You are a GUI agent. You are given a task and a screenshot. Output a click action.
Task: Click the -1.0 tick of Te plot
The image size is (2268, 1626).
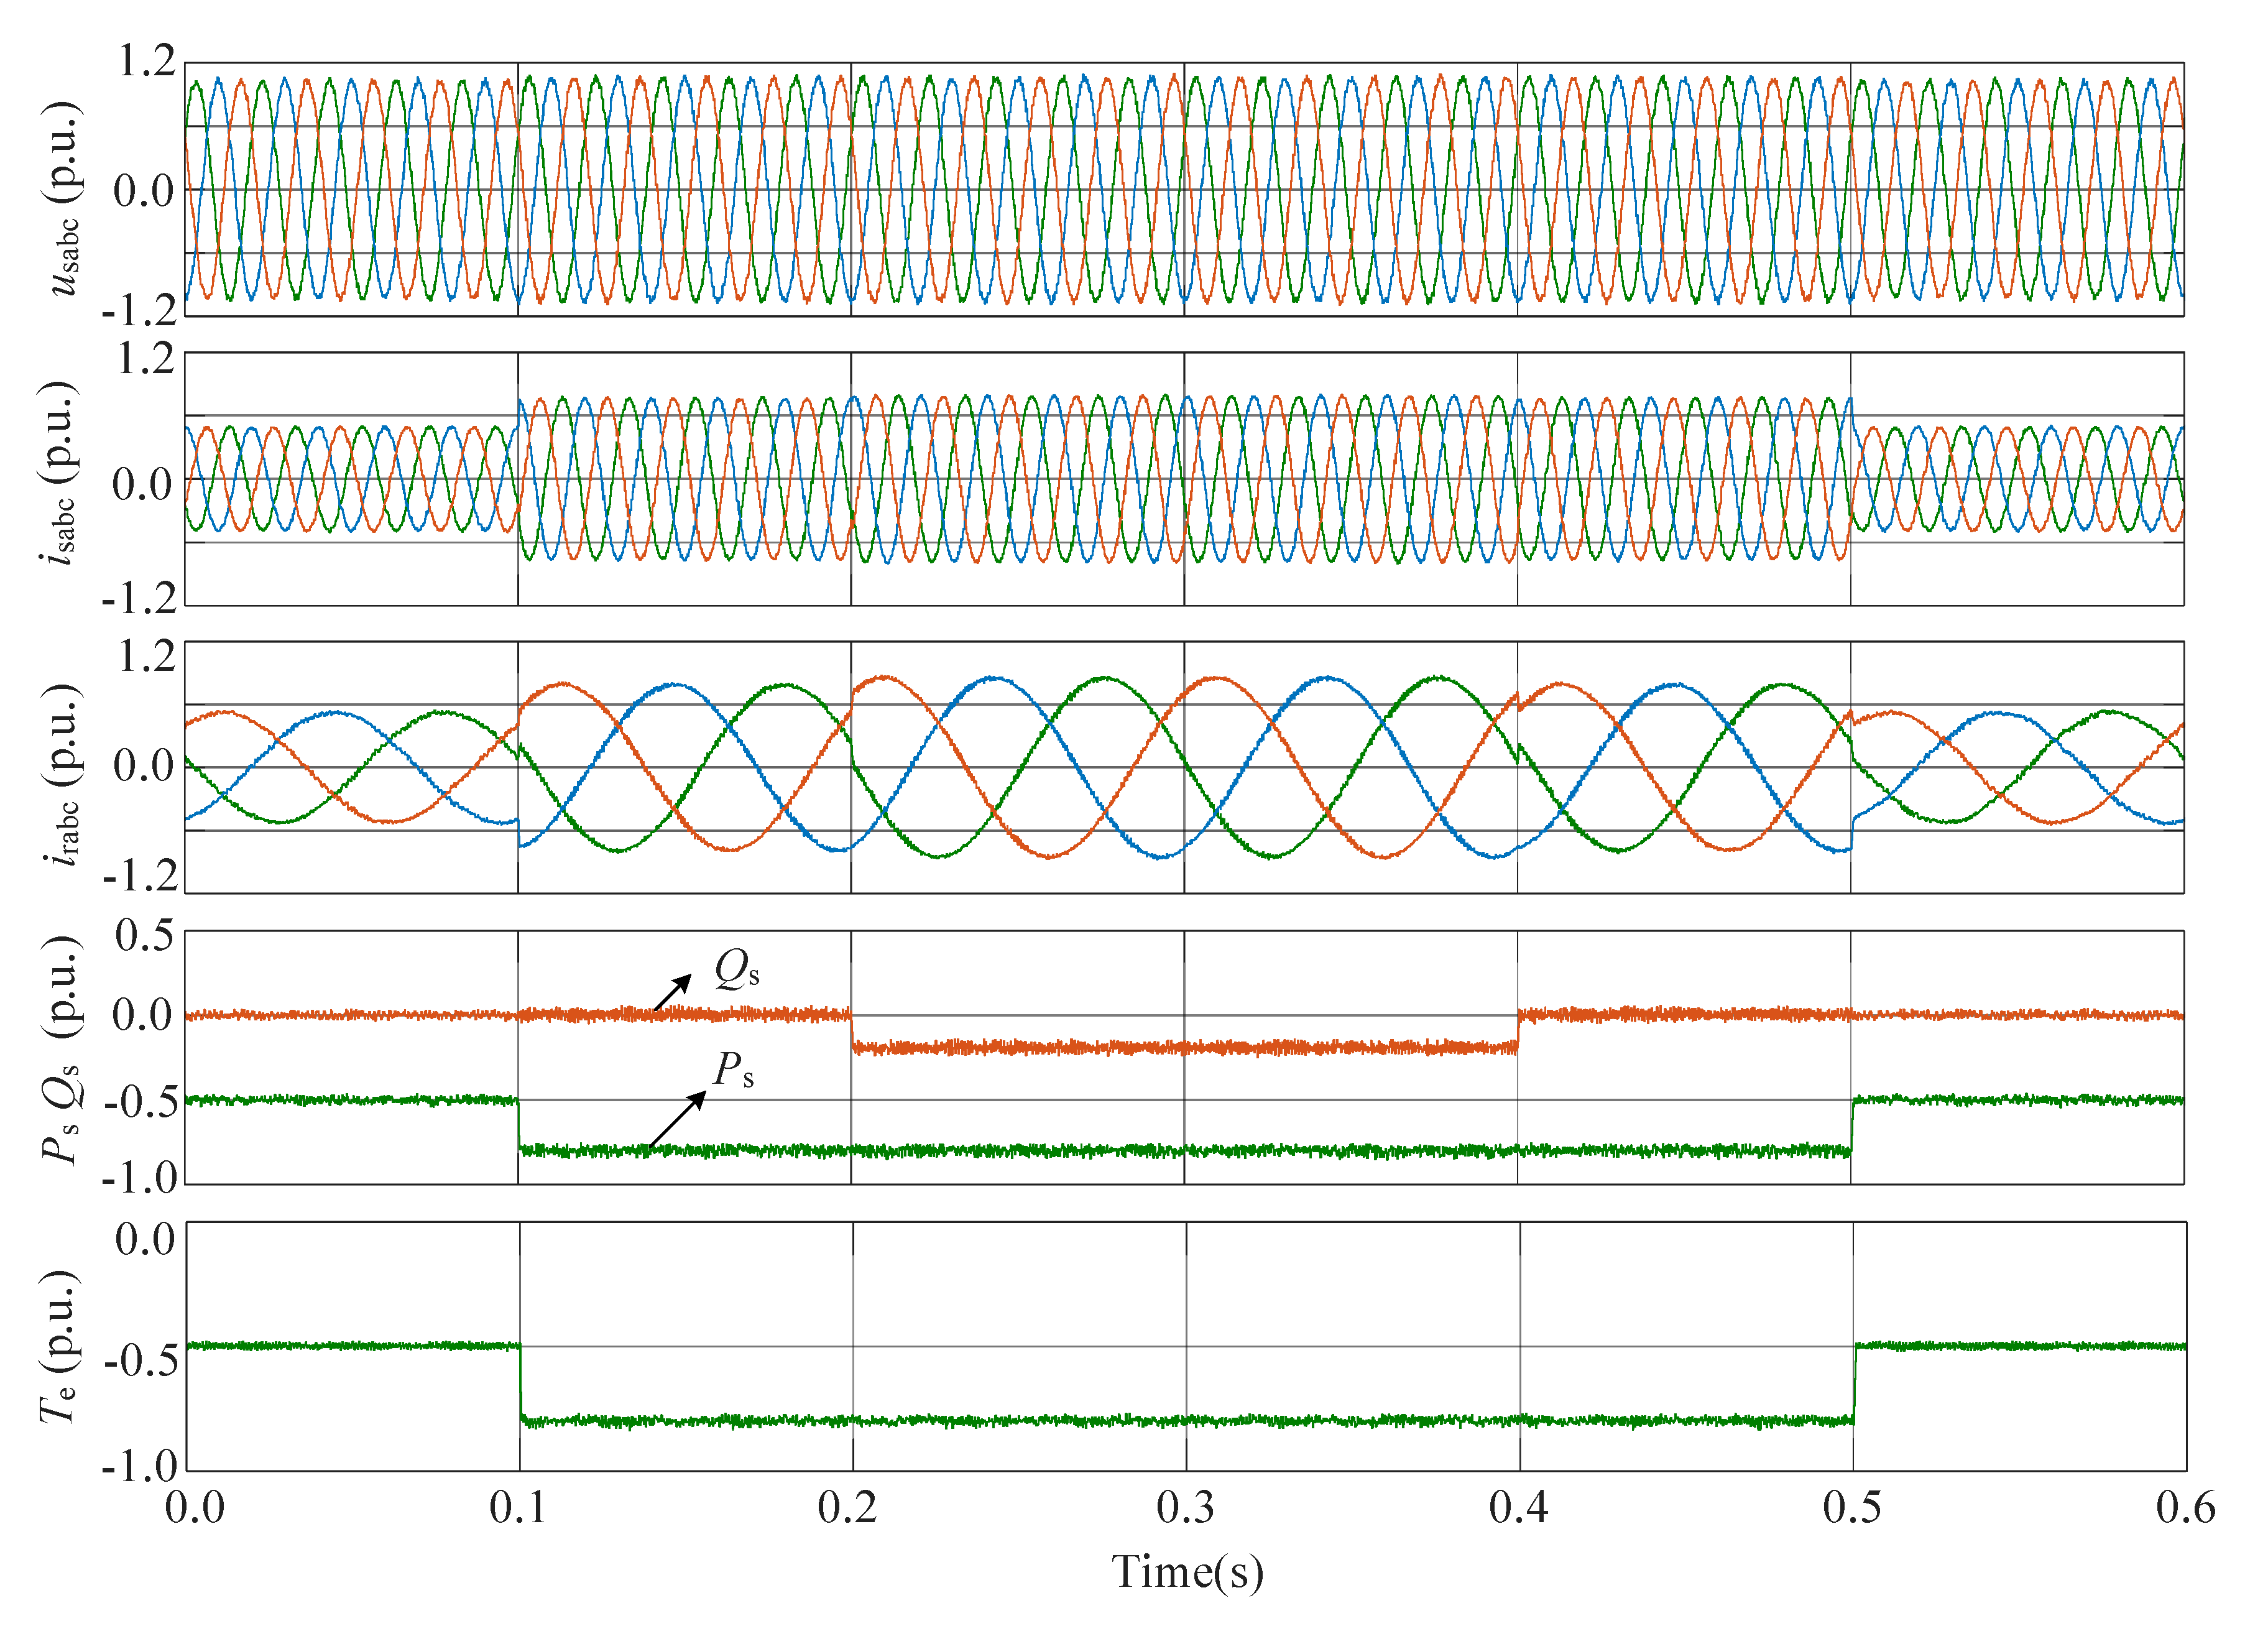pos(140,1467)
